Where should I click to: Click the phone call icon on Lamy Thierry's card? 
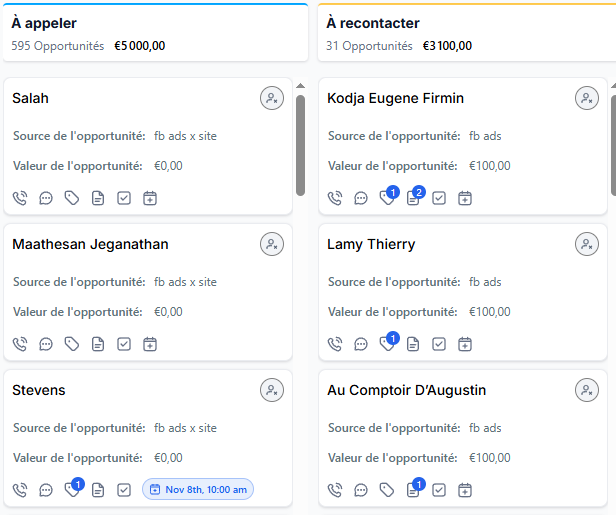click(x=335, y=344)
